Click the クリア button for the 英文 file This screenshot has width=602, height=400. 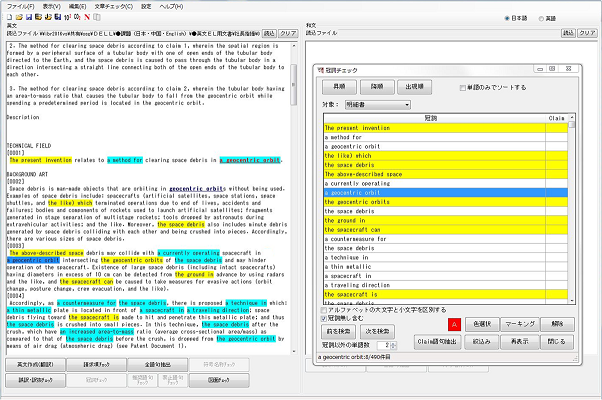click(288, 34)
